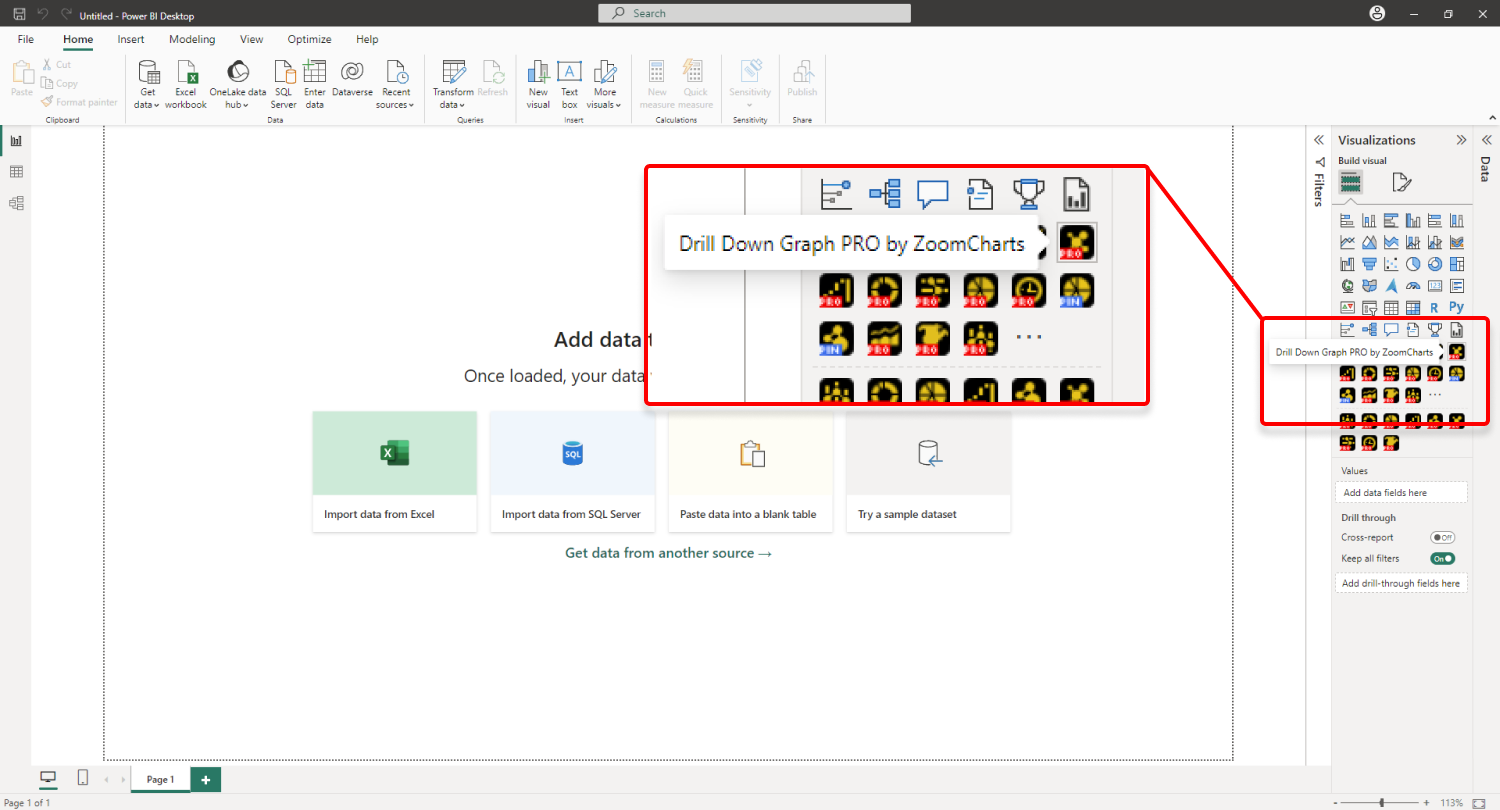Viewport: 1500px width, 810px height.
Task: Switch to Report view in left sidebar
Action: click(x=16, y=141)
